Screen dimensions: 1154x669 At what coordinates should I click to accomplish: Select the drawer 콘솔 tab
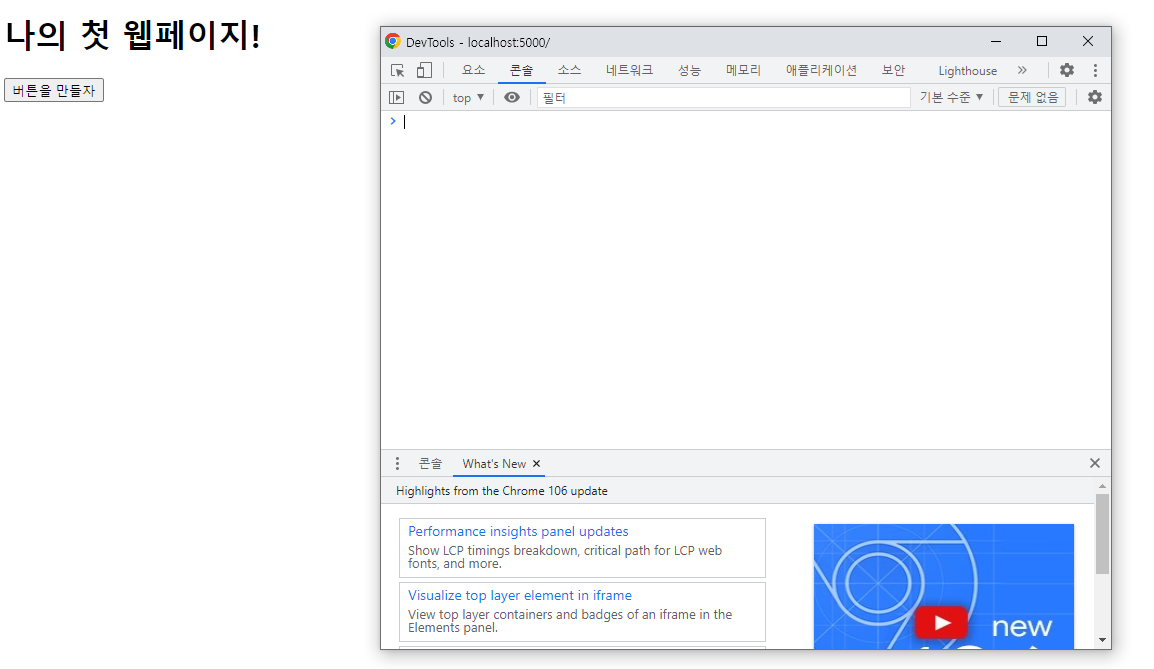tap(430, 464)
